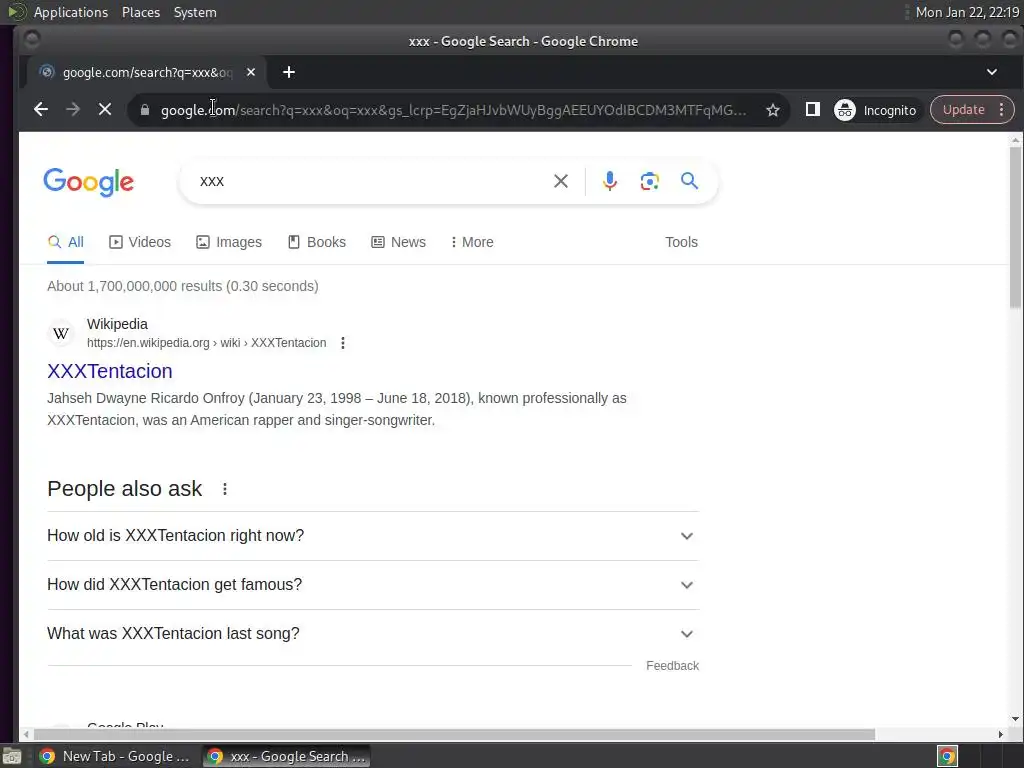Click the Wikipedia W favicon

(61, 334)
